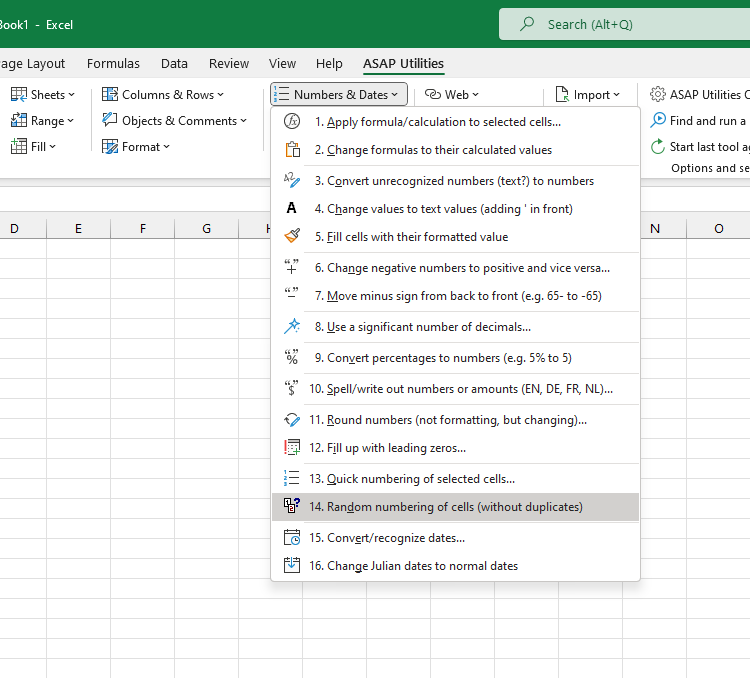Click in the Search (Alt+Q) field
Screen dimensions: 750x678
(x=624, y=24)
